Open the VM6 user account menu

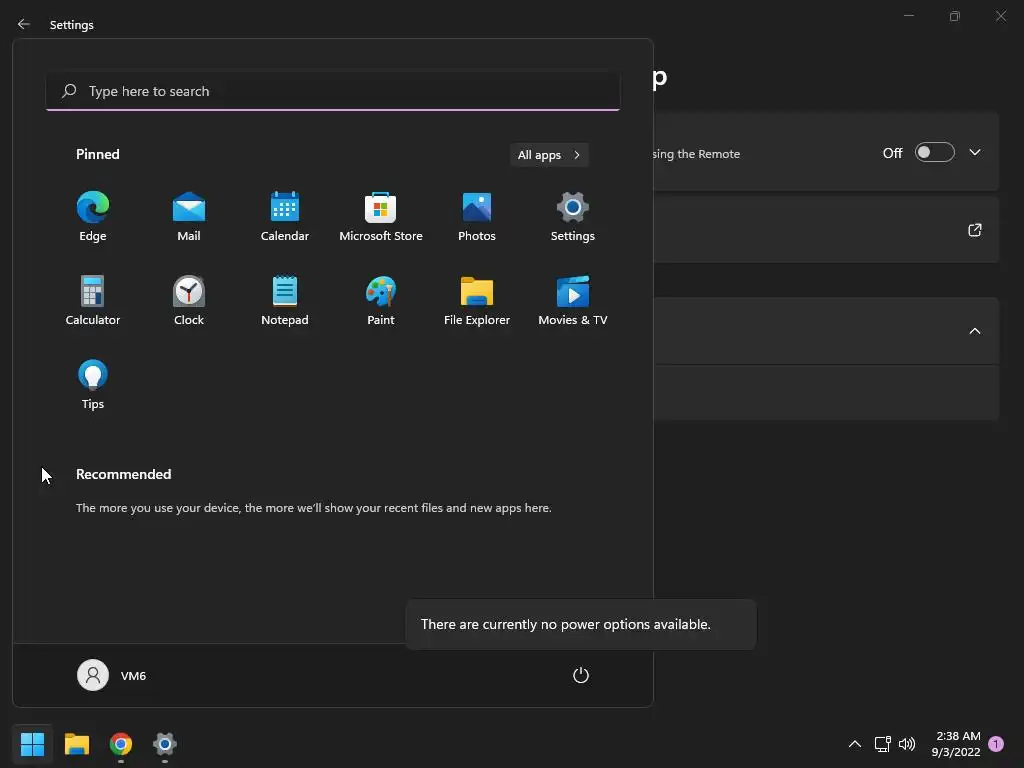pyautogui.click(x=112, y=675)
